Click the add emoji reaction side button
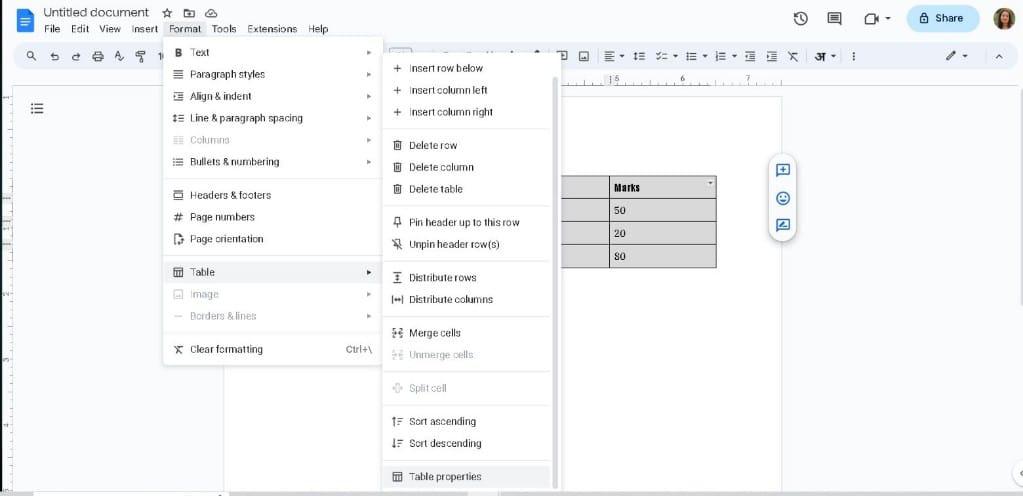The width and height of the screenshot is (1023, 496). tap(783, 198)
